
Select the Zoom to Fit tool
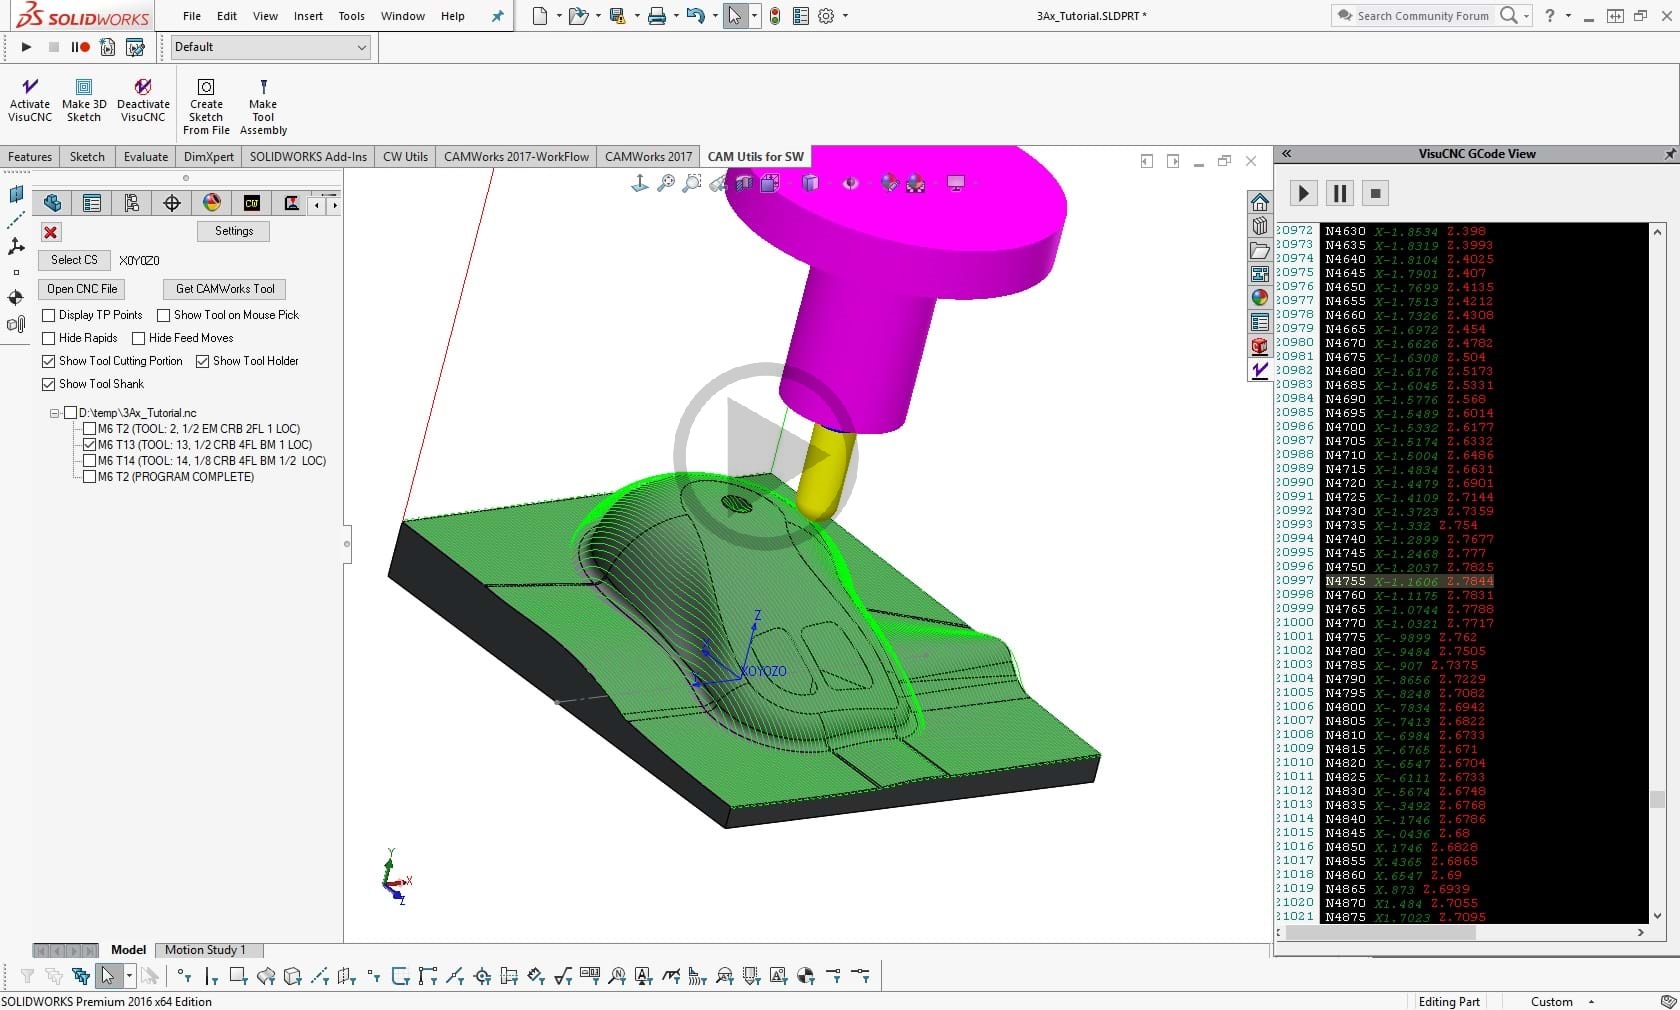(665, 183)
